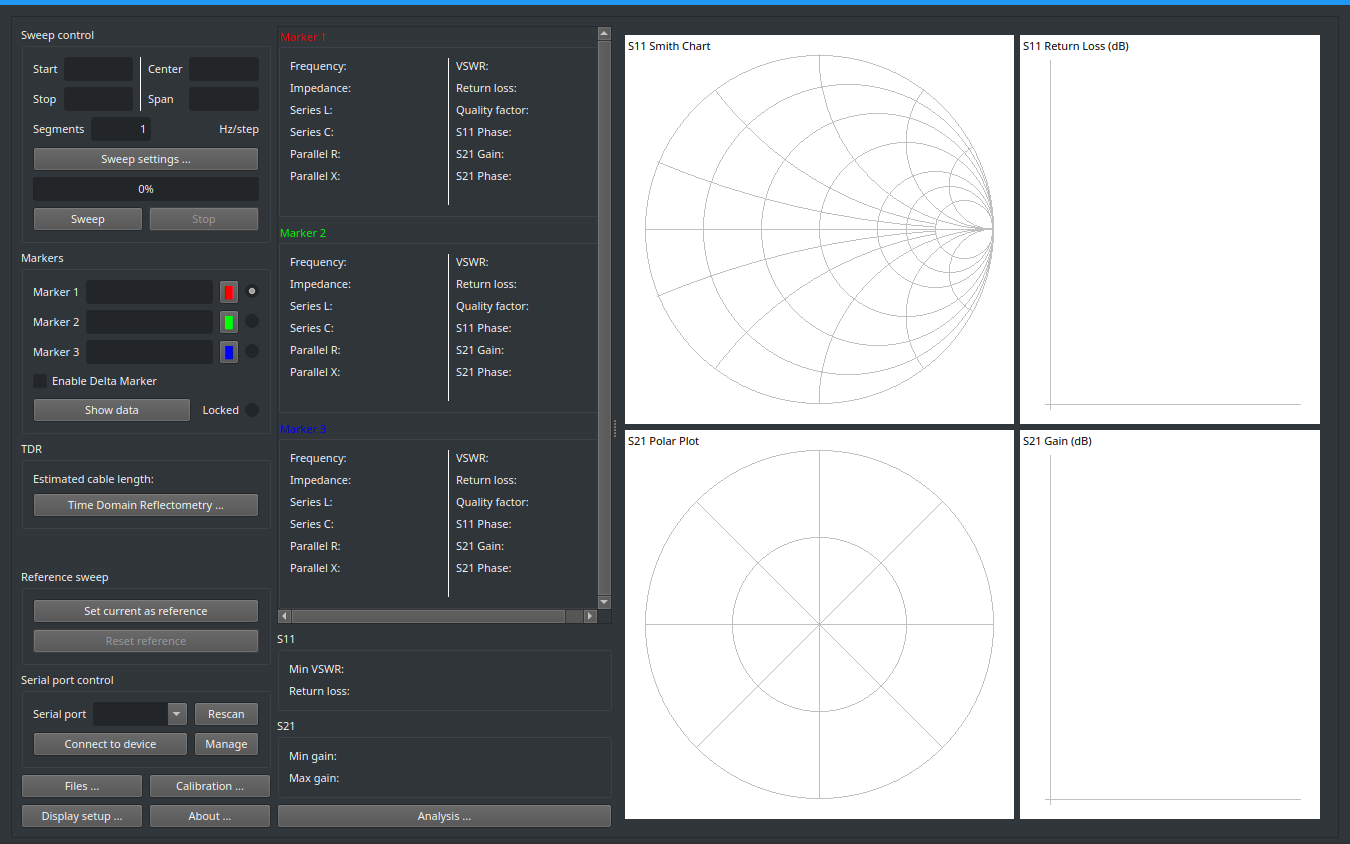Click Connect to device
This screenshot has height=844, width=1350.
[111, 744]
